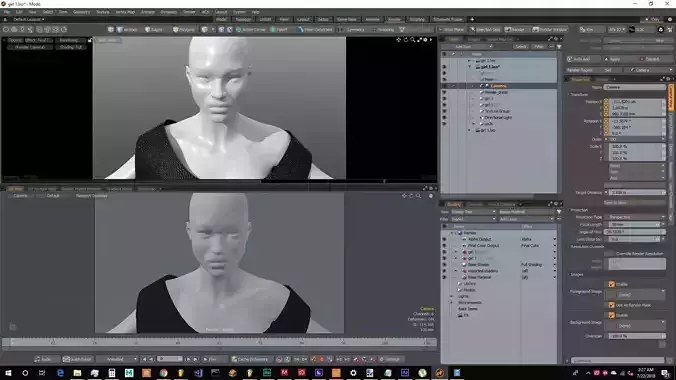Click the filter funnel icon in Items list

click(559, 47)
